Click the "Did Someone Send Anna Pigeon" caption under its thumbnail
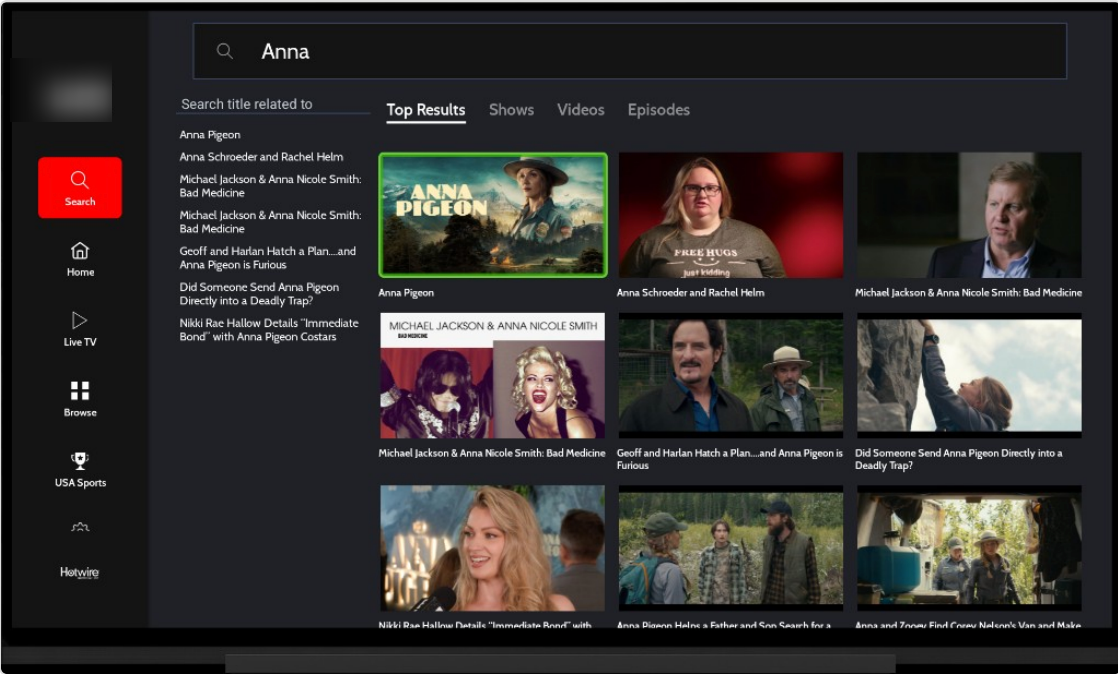Screen dimensions: 1118x674 tap(958, 459)
